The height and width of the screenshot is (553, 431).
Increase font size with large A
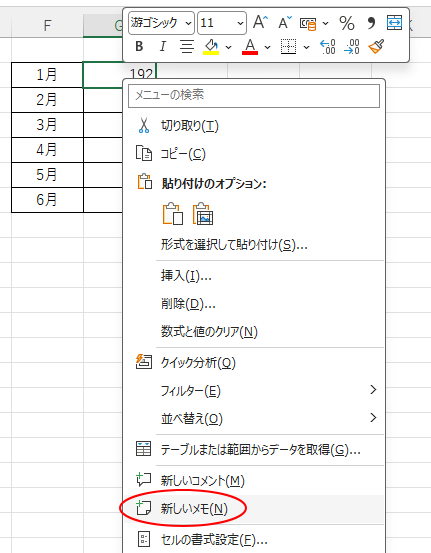tap(260, 23)
